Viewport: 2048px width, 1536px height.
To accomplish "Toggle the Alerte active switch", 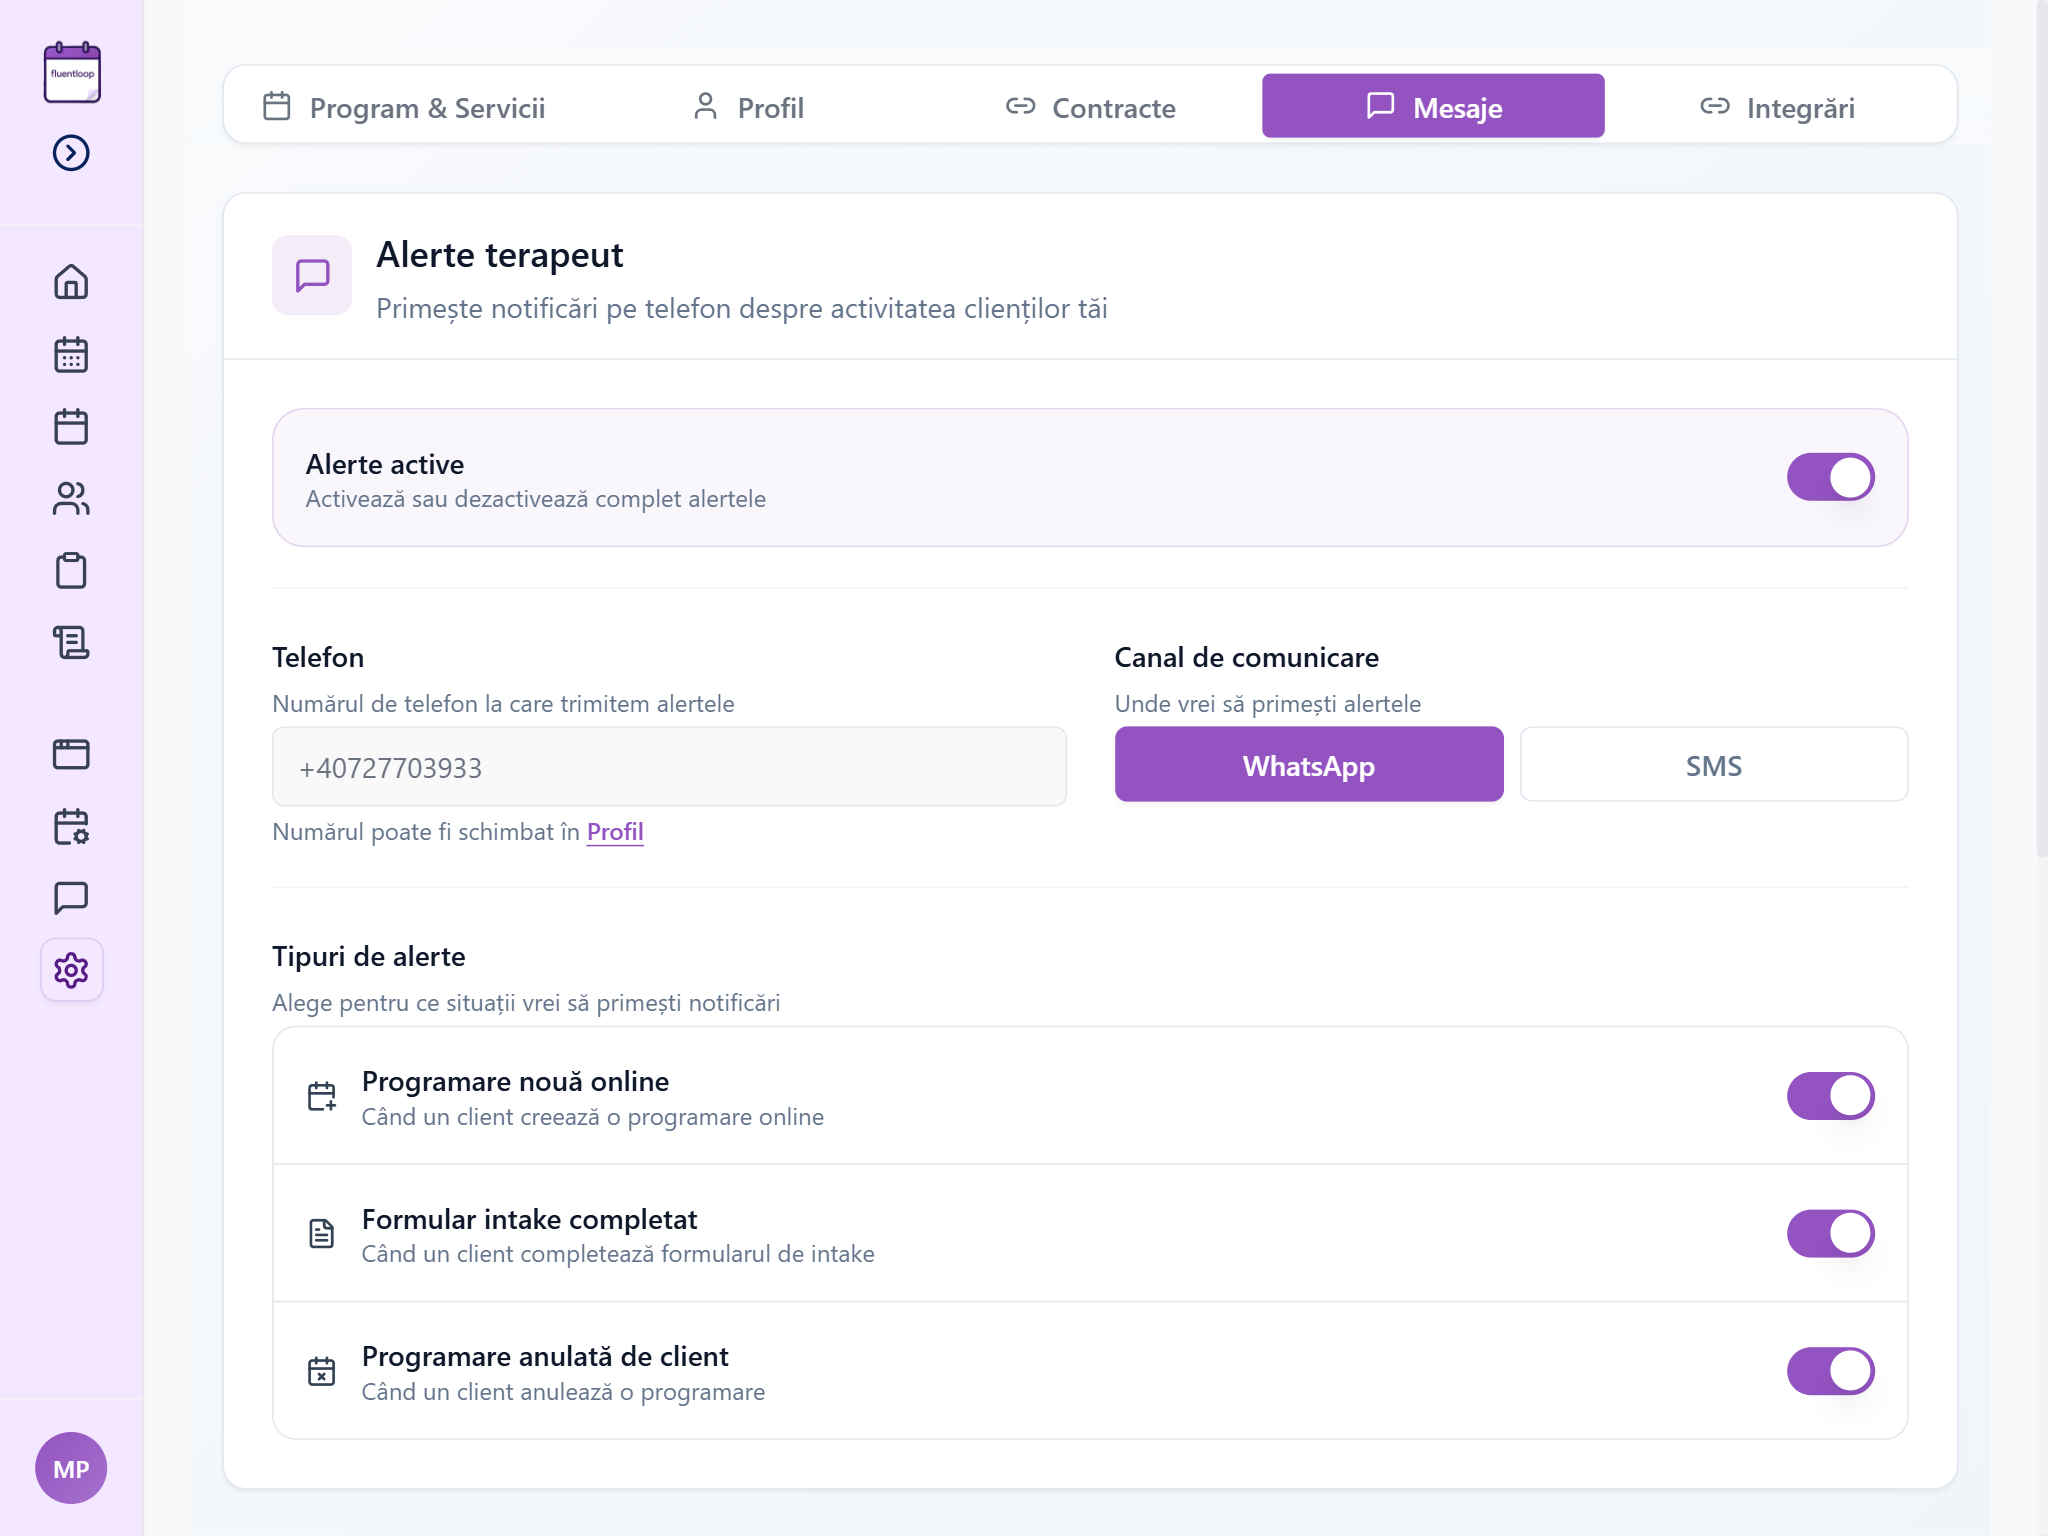I will point(1830,477).
